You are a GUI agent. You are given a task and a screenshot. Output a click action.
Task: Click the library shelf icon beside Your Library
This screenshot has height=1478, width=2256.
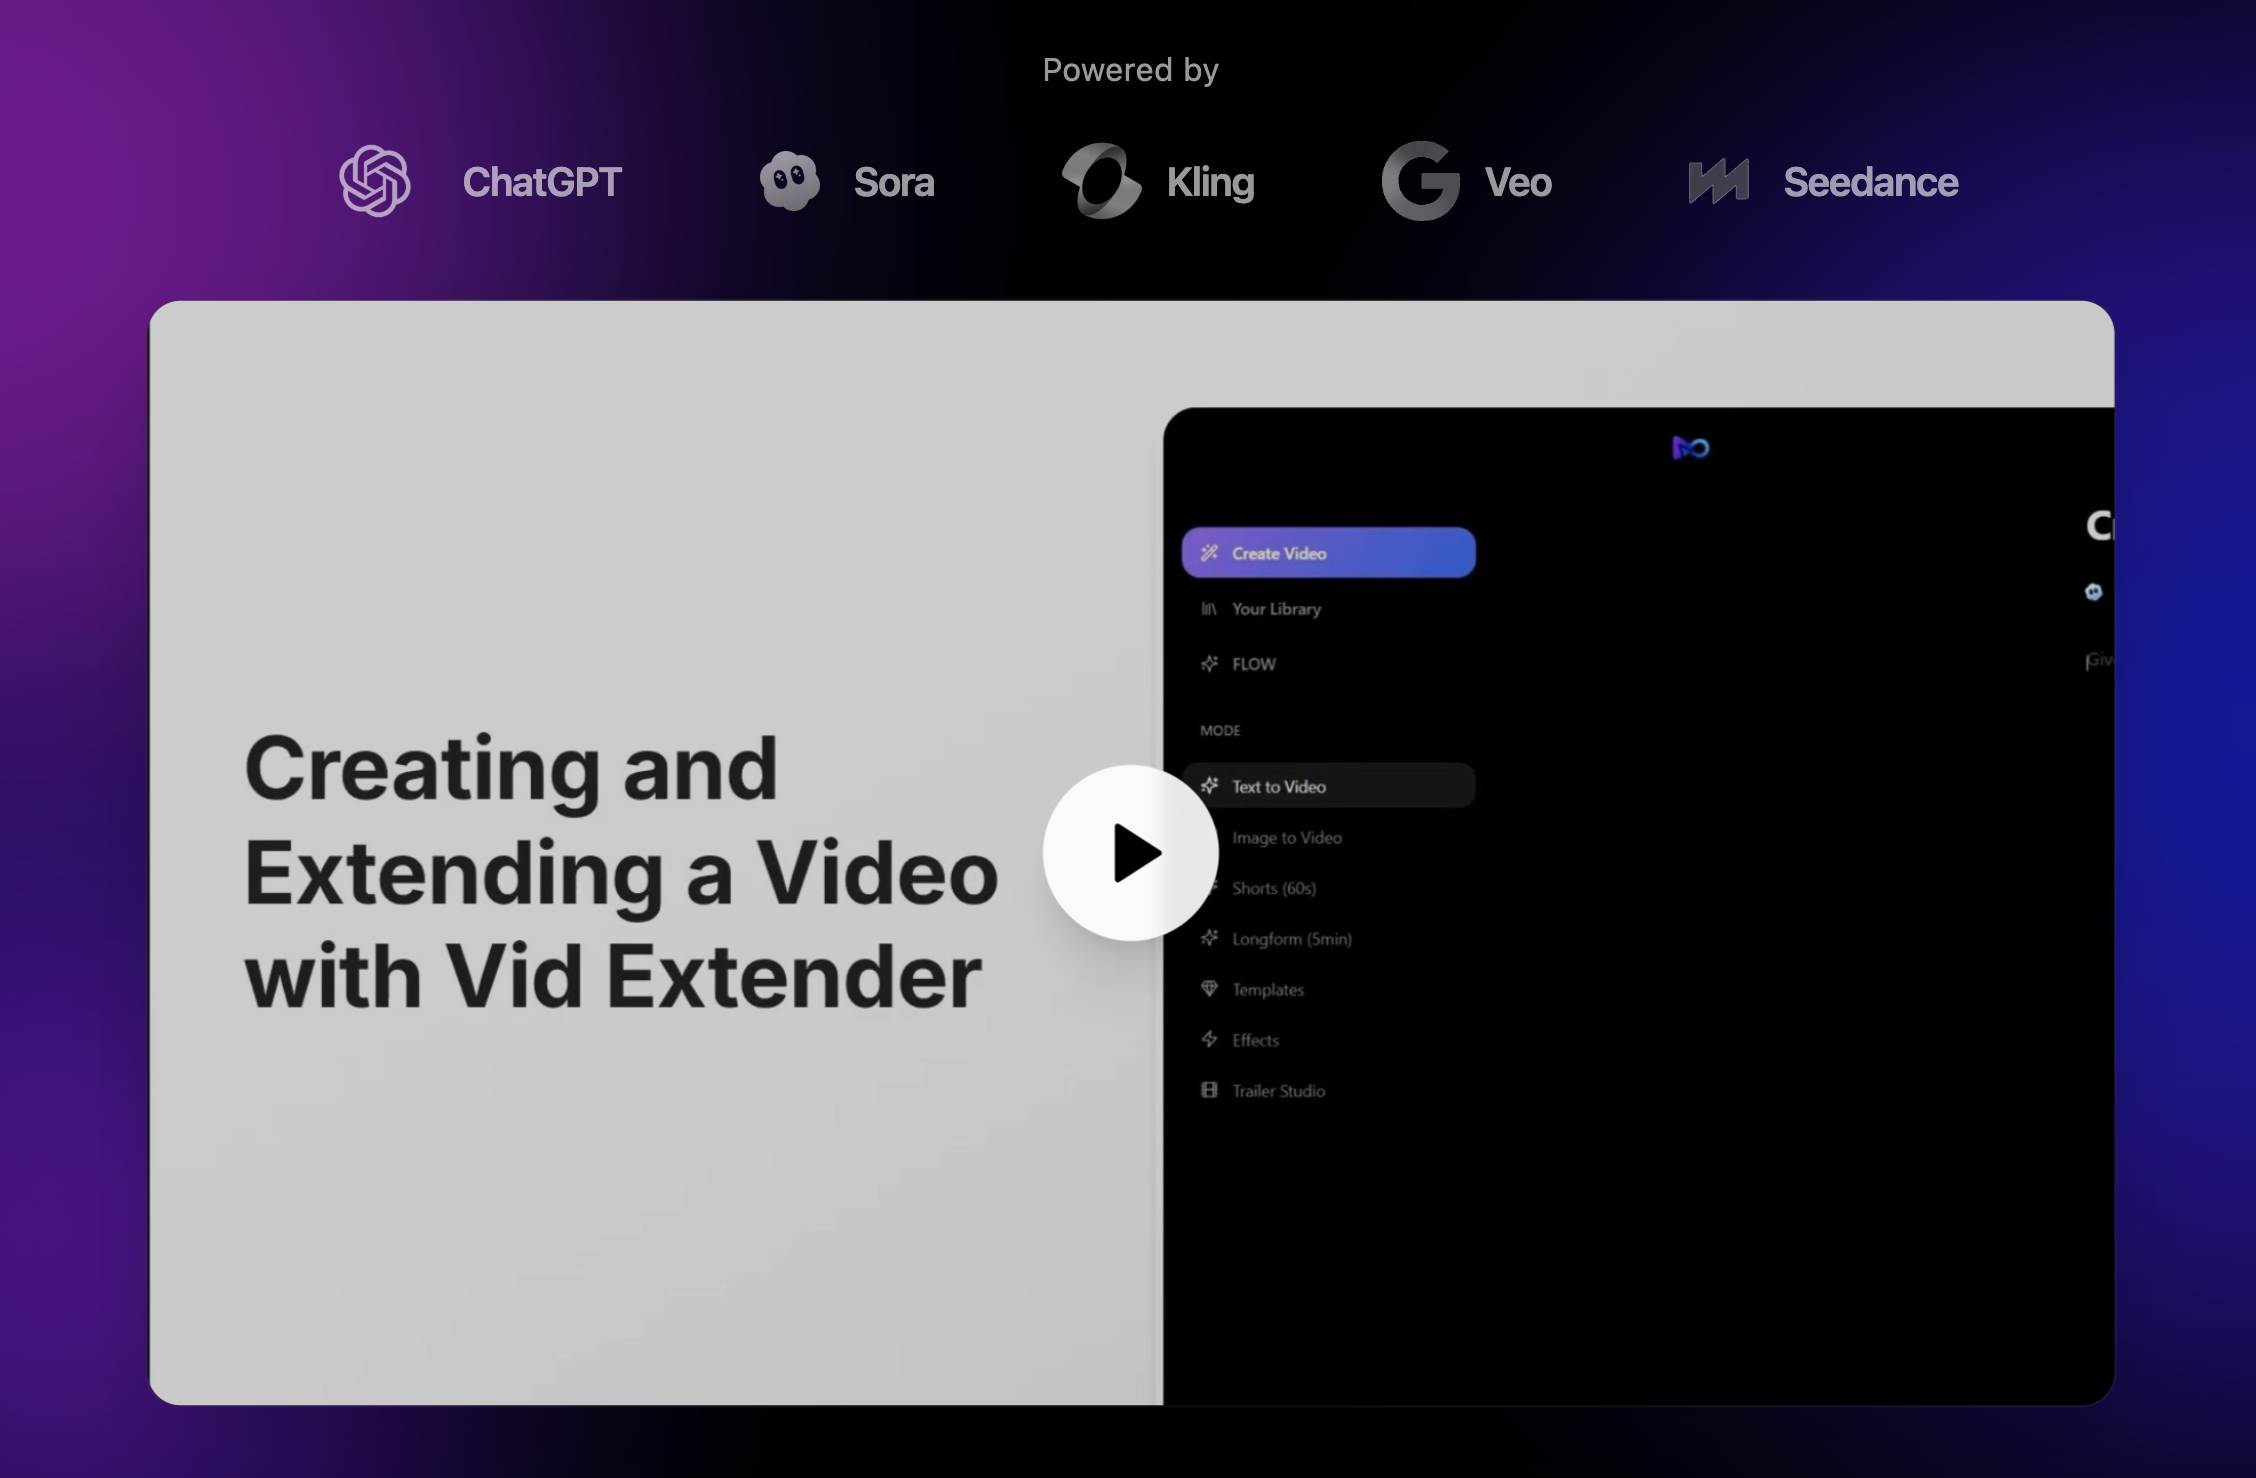[x=1209, y=609]
